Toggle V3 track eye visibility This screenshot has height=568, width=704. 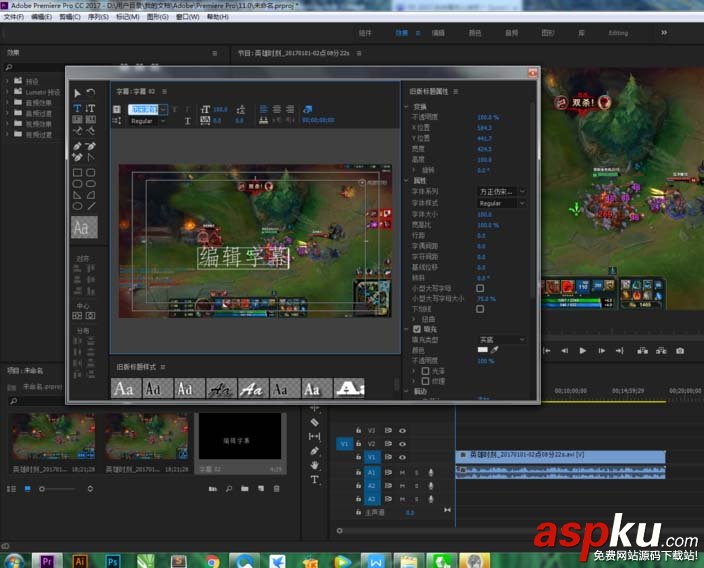pyautogui.click(x=402, y=431)
